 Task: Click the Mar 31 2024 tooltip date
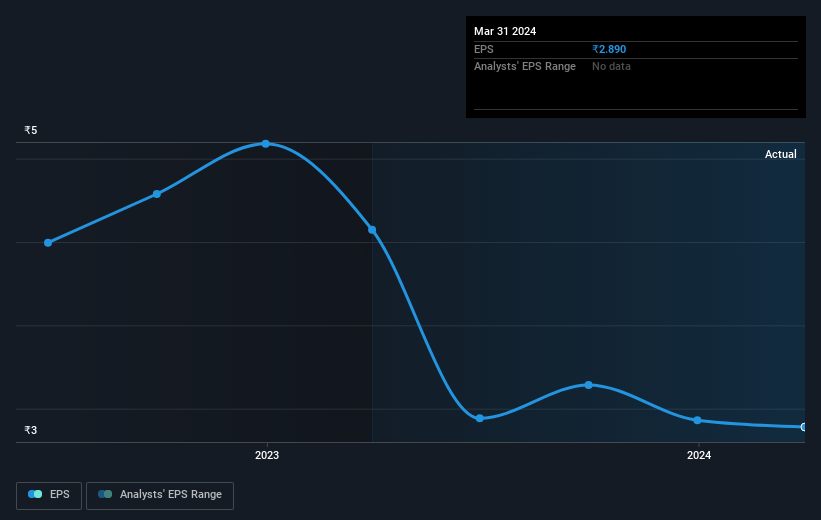tap(505, 31)
